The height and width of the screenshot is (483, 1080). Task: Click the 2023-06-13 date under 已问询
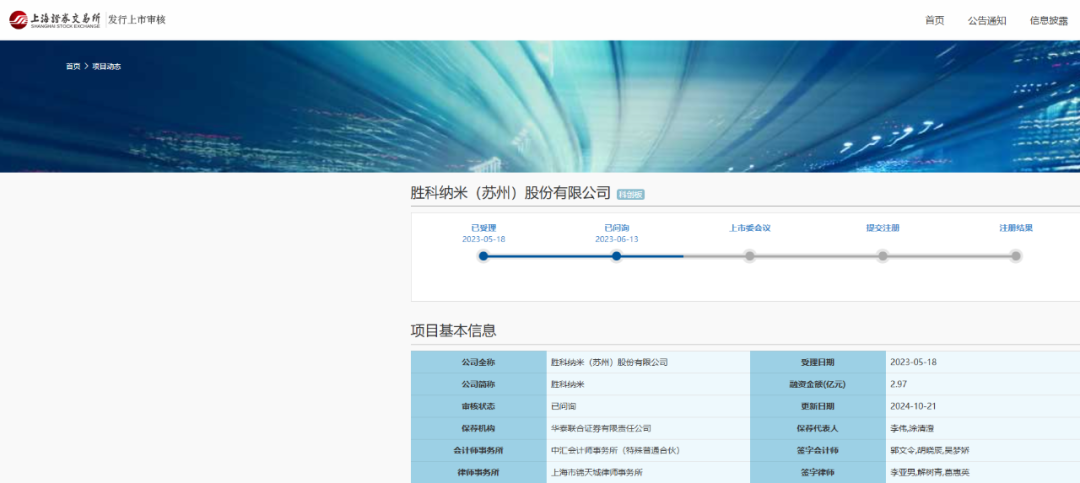click(616, 239)
